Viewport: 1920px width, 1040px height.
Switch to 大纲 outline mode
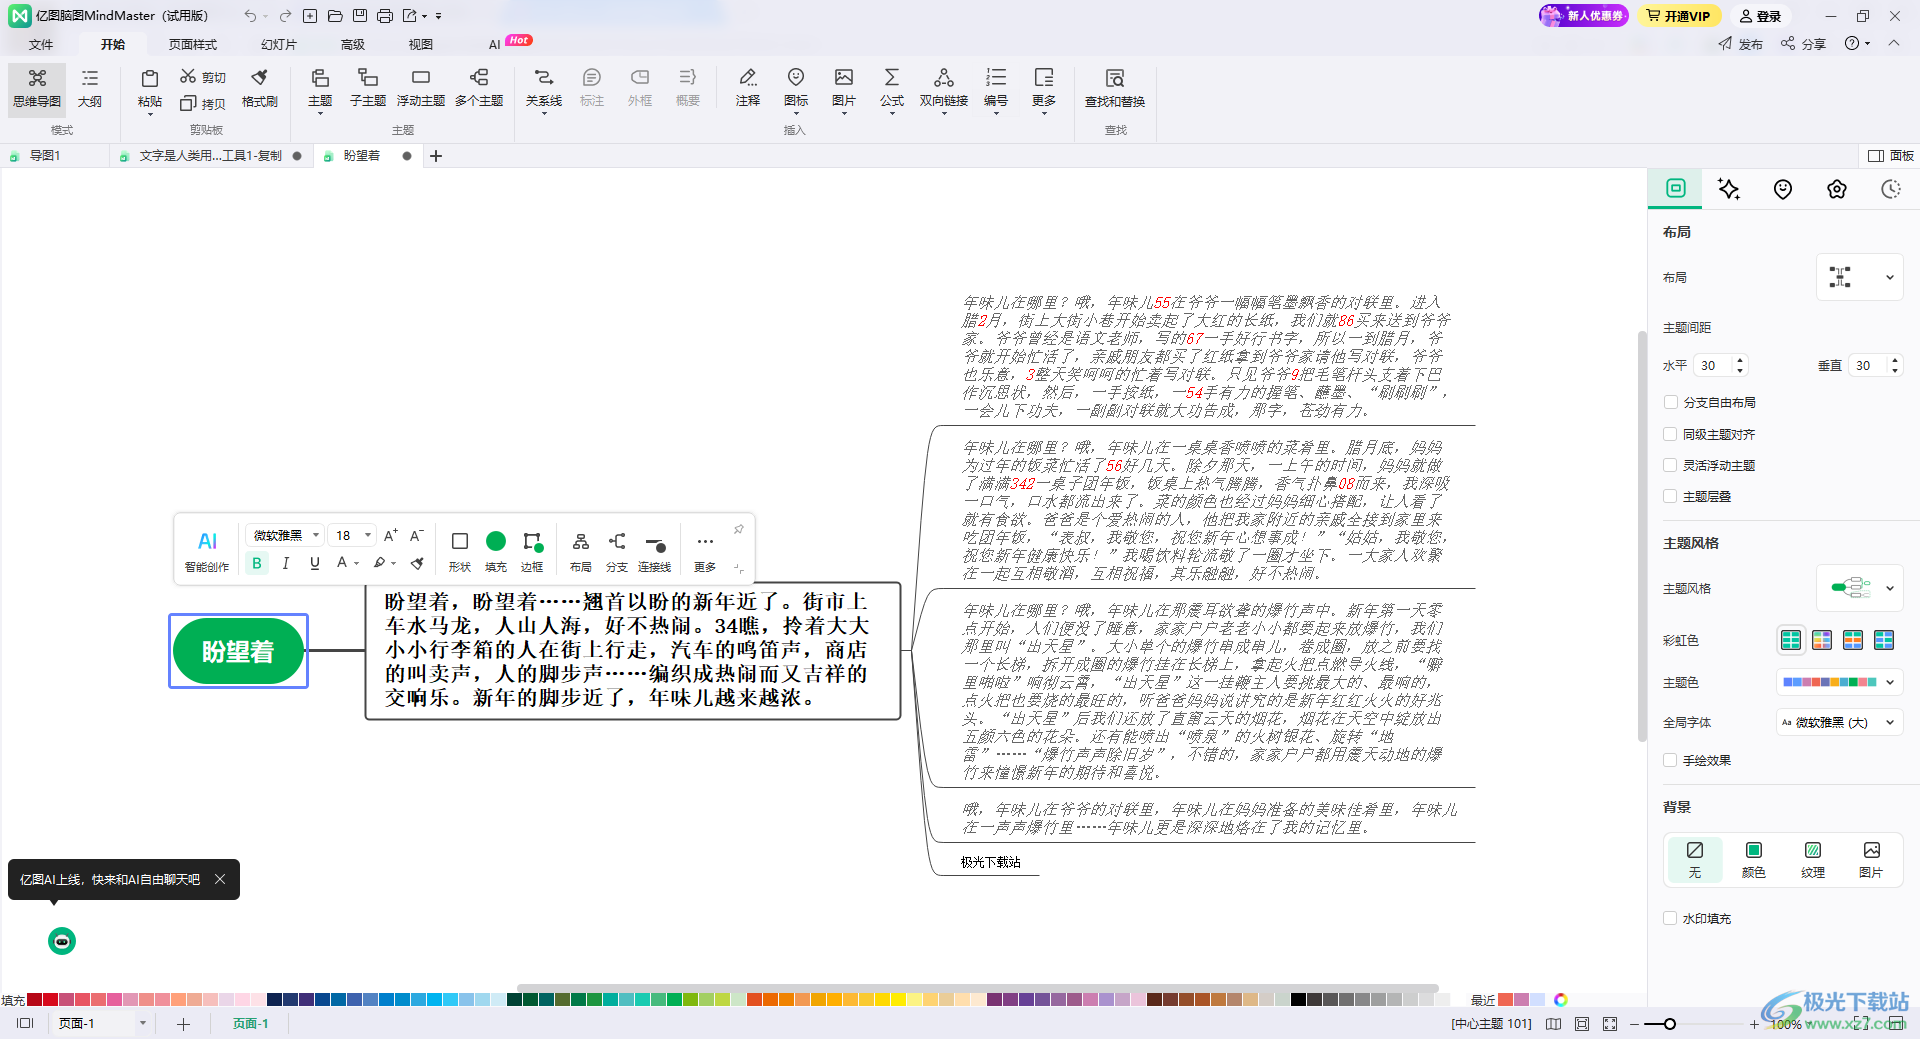coord(90,88)
